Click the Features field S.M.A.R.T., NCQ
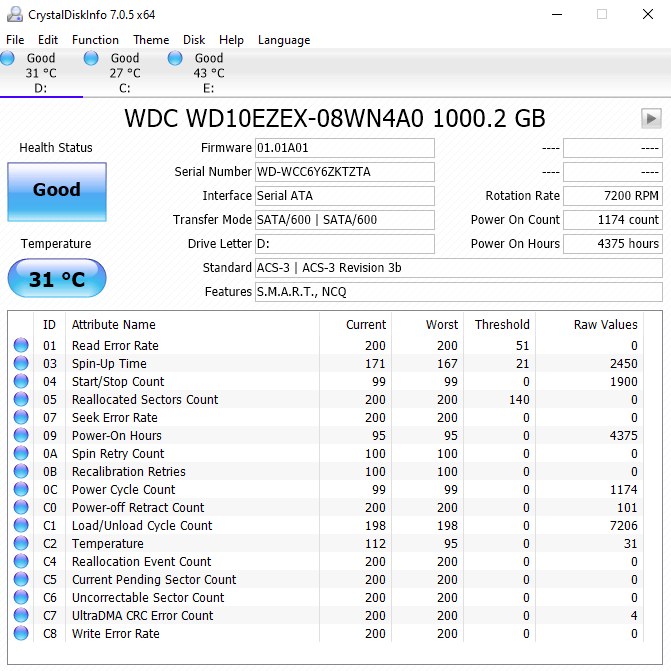 [459, 291]
